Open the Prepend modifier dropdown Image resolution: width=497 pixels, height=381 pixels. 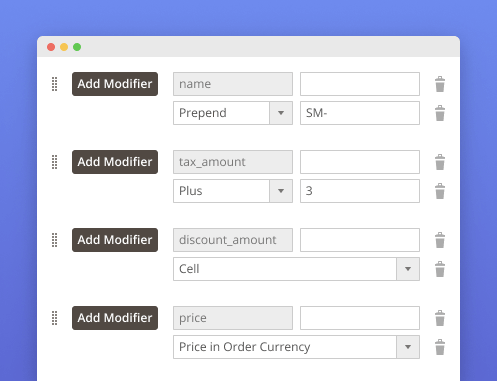pos(233,113)
